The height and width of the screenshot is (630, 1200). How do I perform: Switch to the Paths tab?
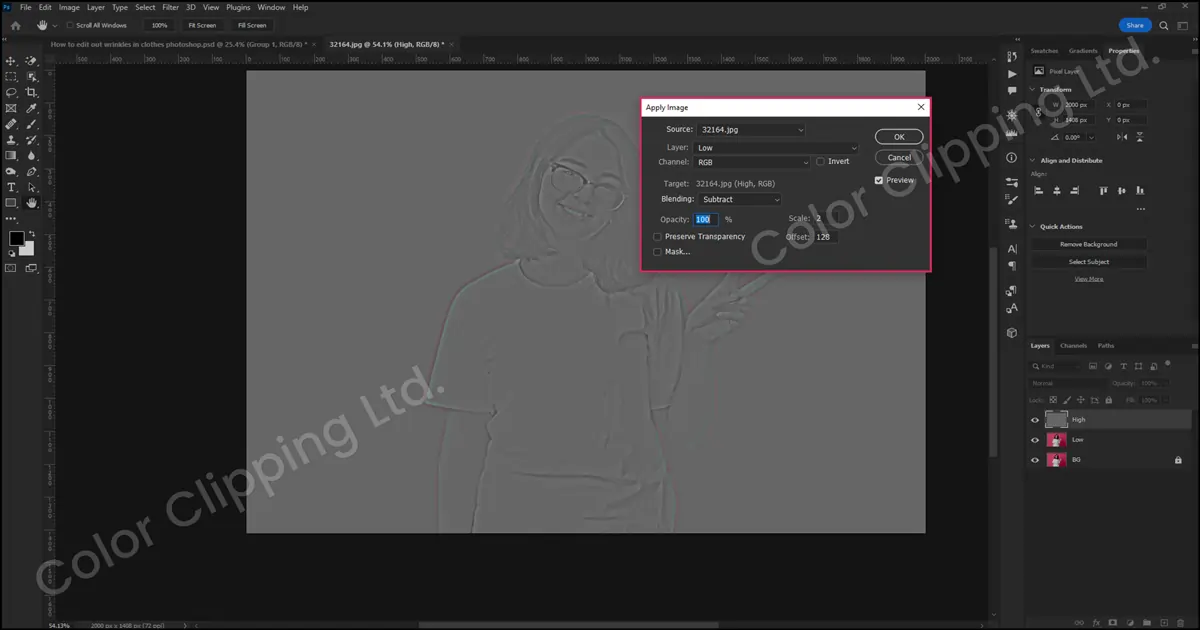tap(1106, 346)
